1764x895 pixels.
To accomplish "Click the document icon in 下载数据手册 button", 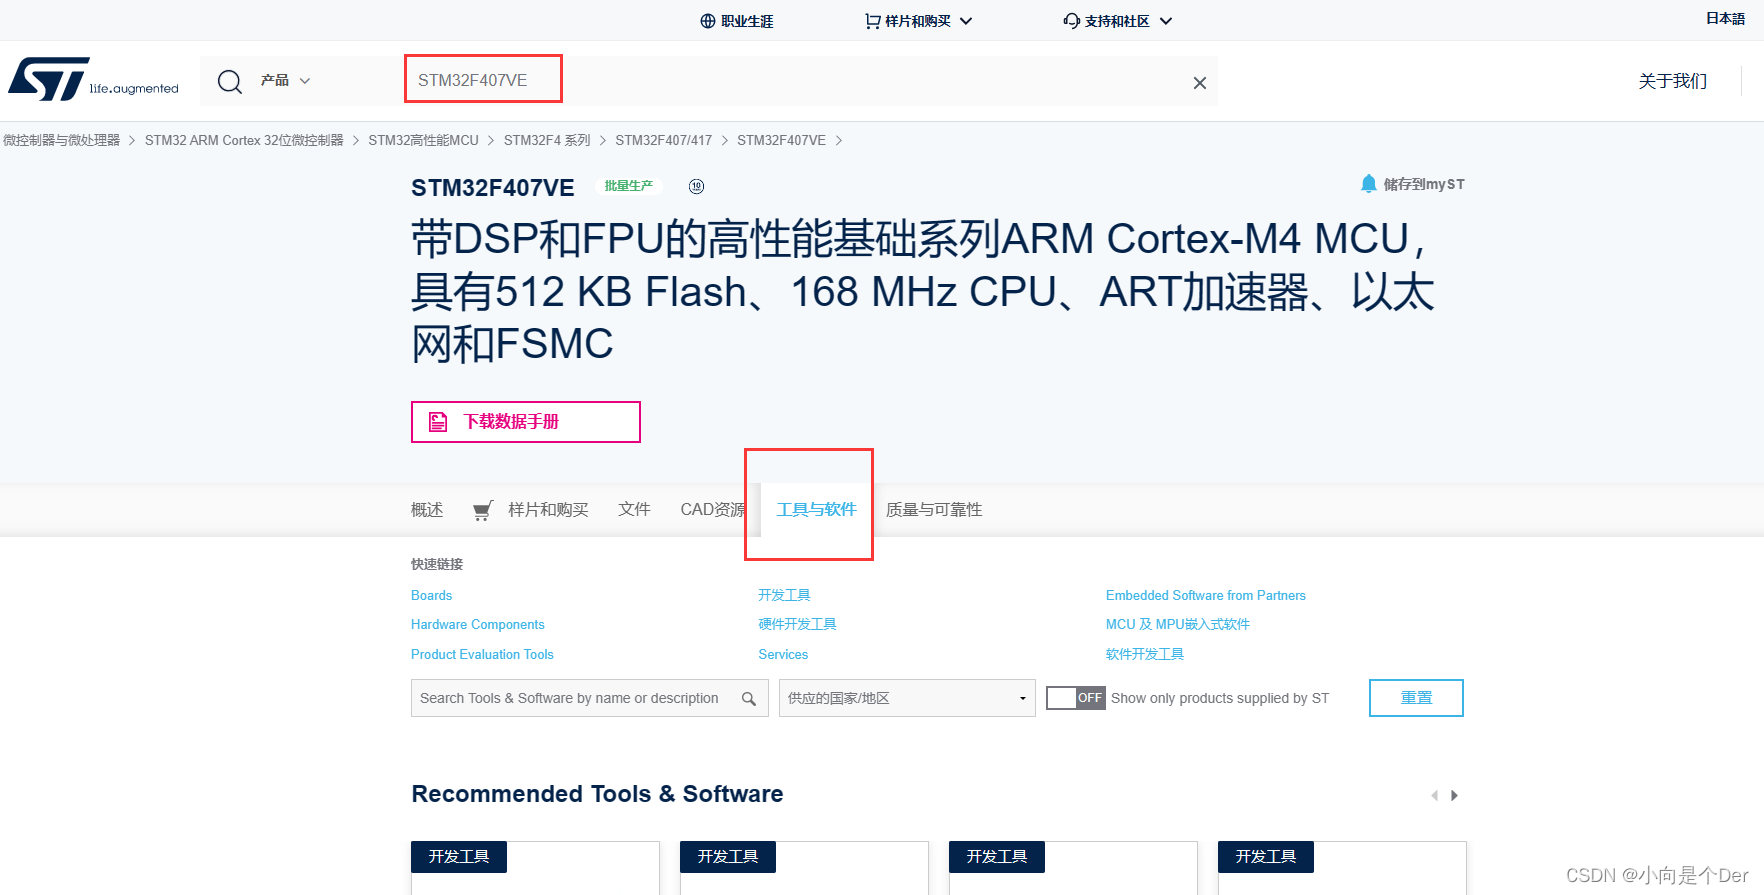I will pos(438,422).
